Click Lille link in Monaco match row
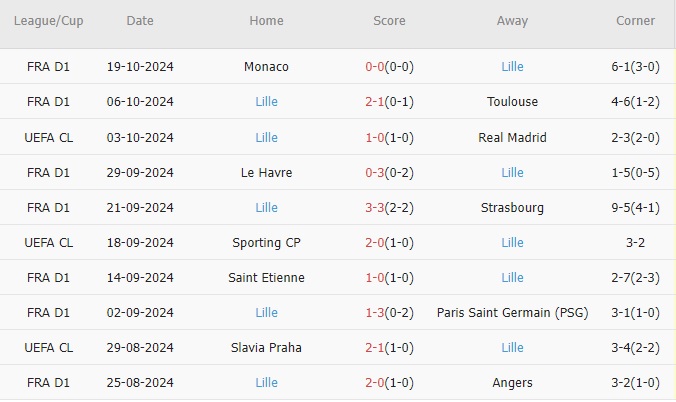 click(512, 67)
